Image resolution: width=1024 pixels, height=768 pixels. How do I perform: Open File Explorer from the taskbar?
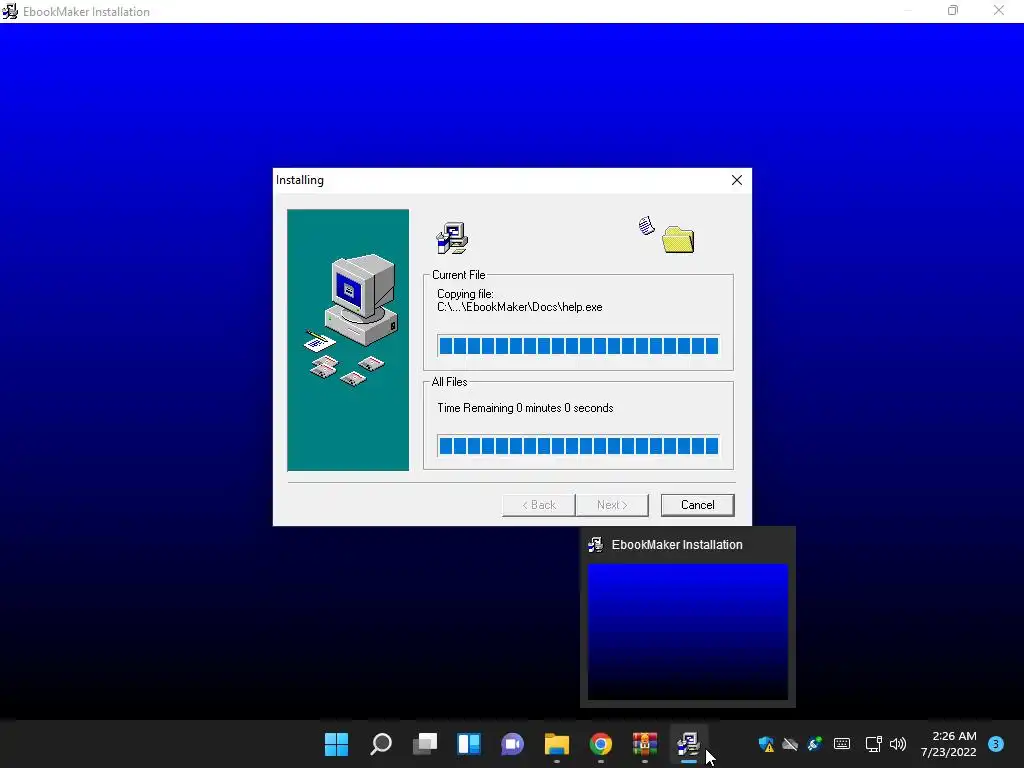click(x=556, y=744)
